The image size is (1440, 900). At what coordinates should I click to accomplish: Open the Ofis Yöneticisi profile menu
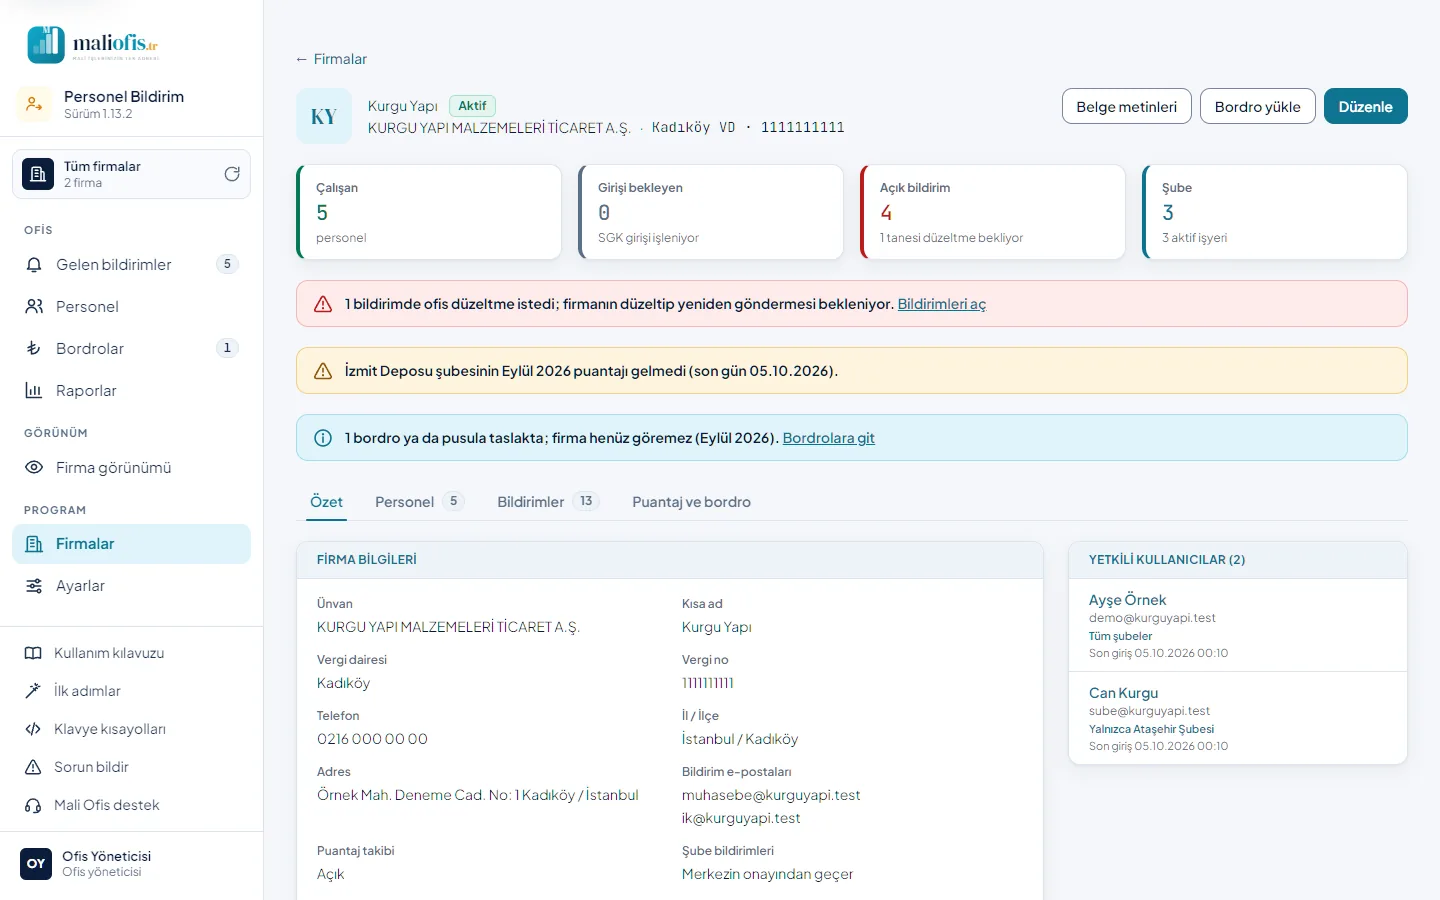click(131, 864)
